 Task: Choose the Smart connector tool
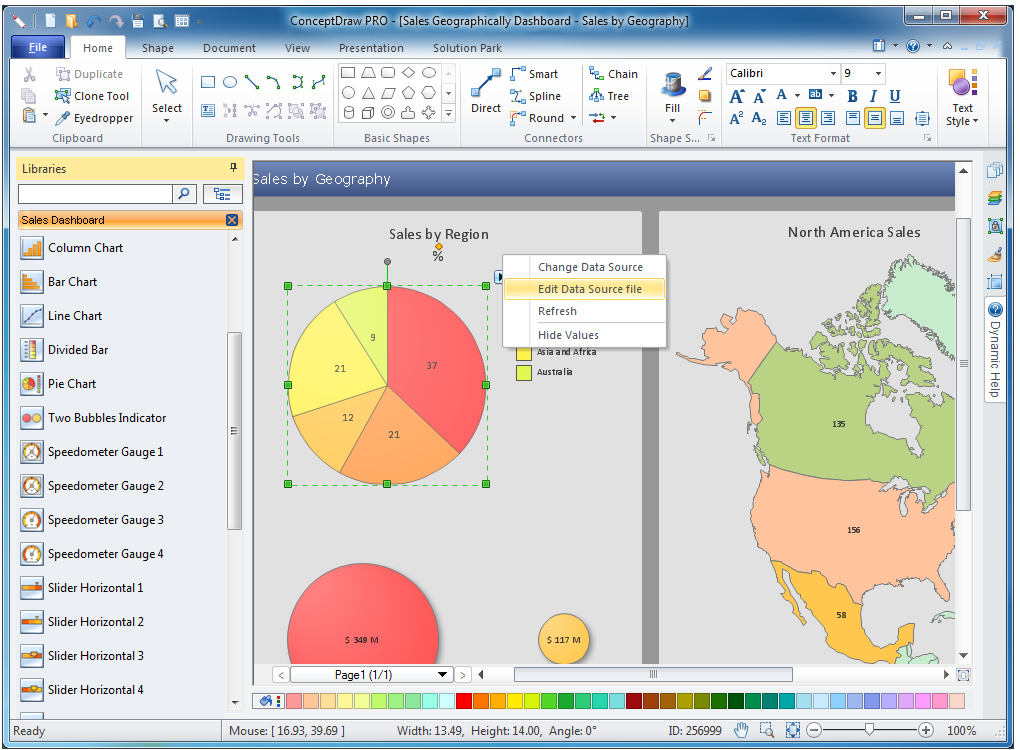[533, 74]
